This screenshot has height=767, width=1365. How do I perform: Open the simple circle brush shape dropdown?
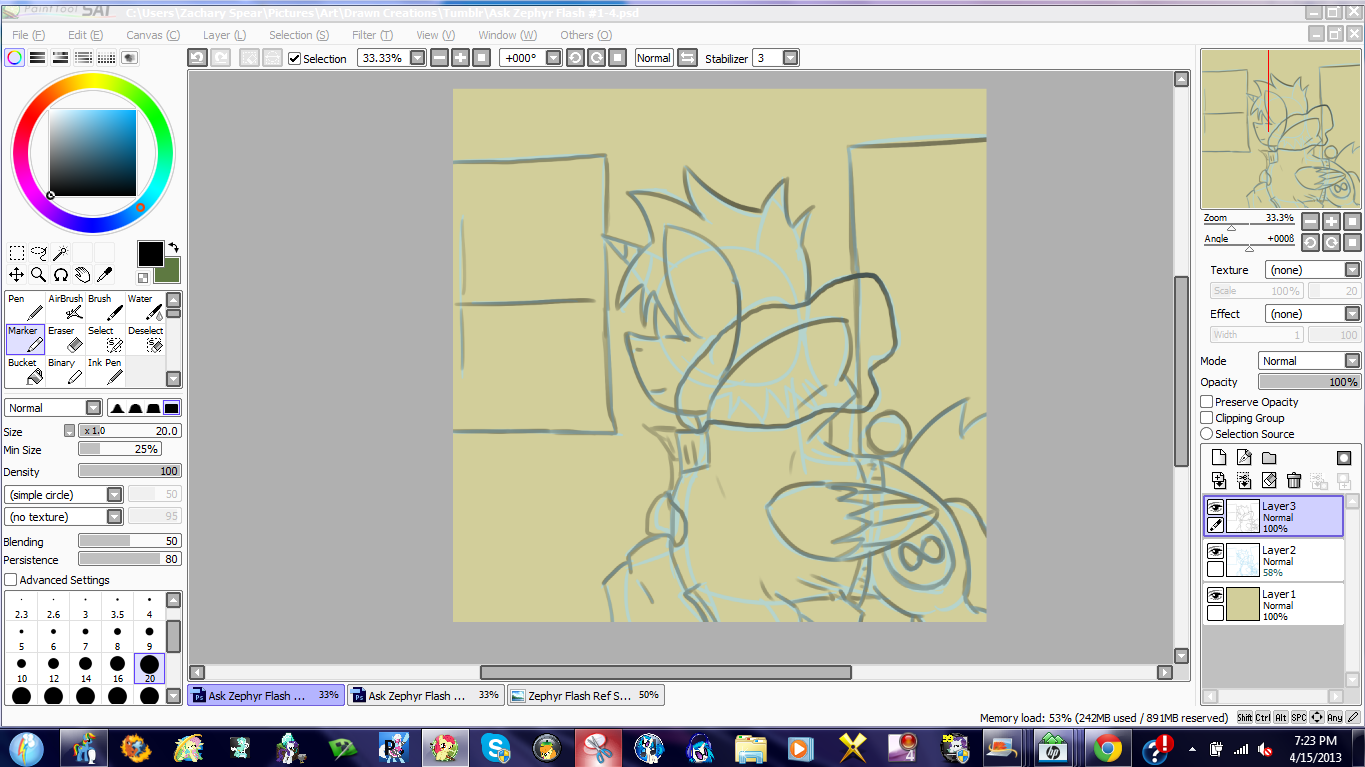[64, 495]
